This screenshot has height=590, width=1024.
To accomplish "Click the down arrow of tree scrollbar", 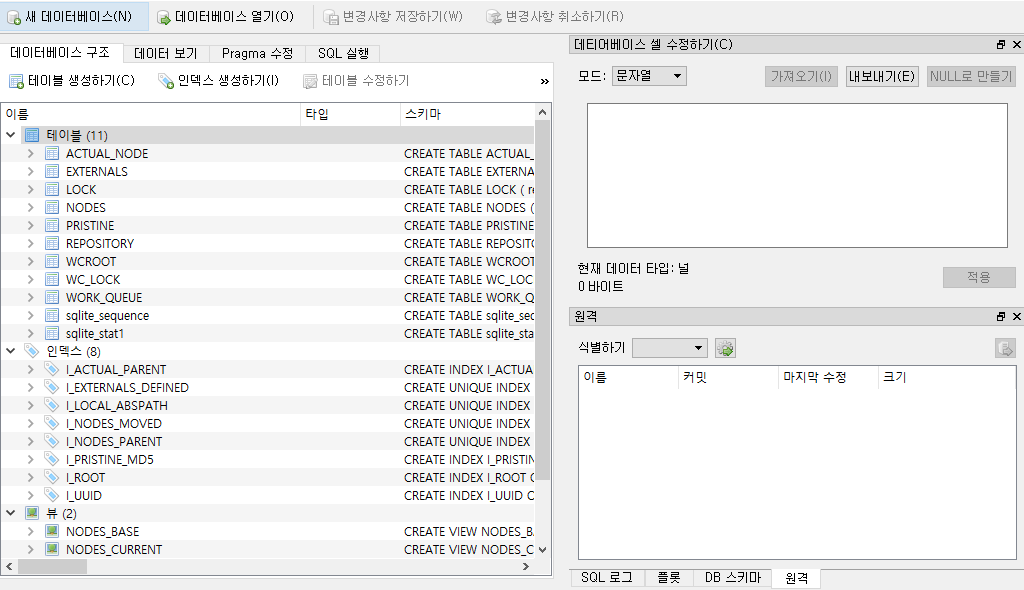I will click(x=543, y=549).
